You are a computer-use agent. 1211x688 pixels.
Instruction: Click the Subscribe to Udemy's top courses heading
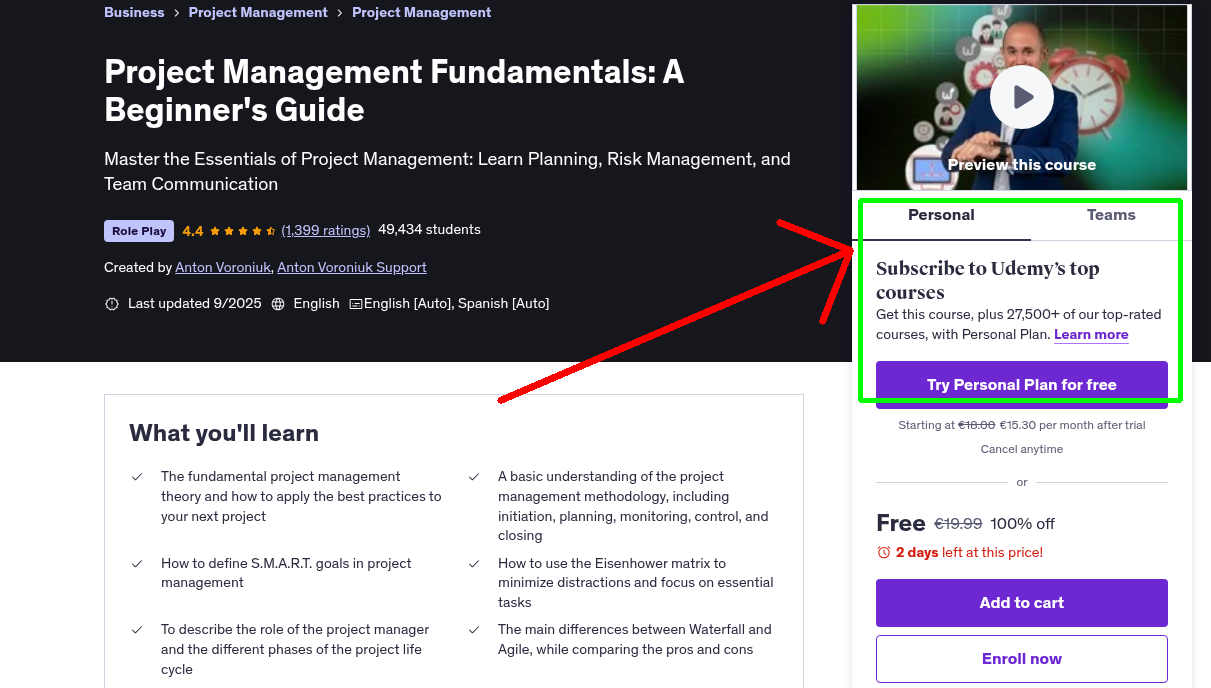(x=988, y=281)
